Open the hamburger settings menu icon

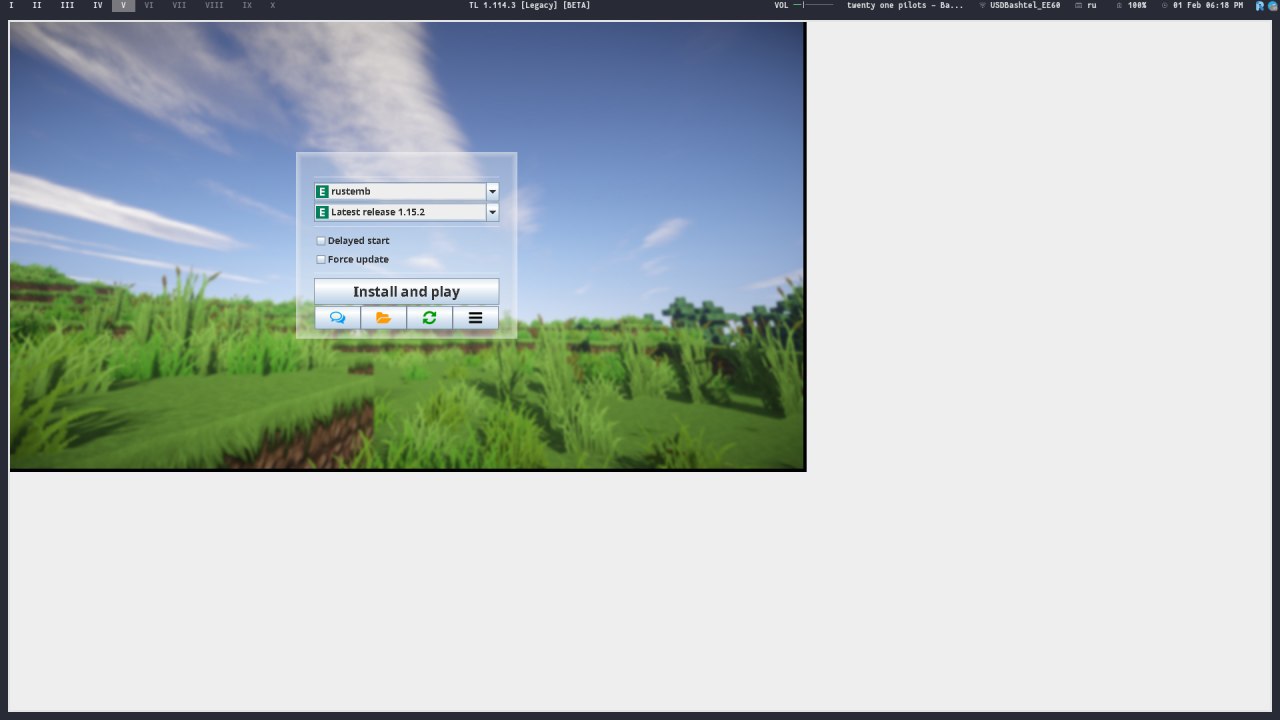[x=475, y=318]
